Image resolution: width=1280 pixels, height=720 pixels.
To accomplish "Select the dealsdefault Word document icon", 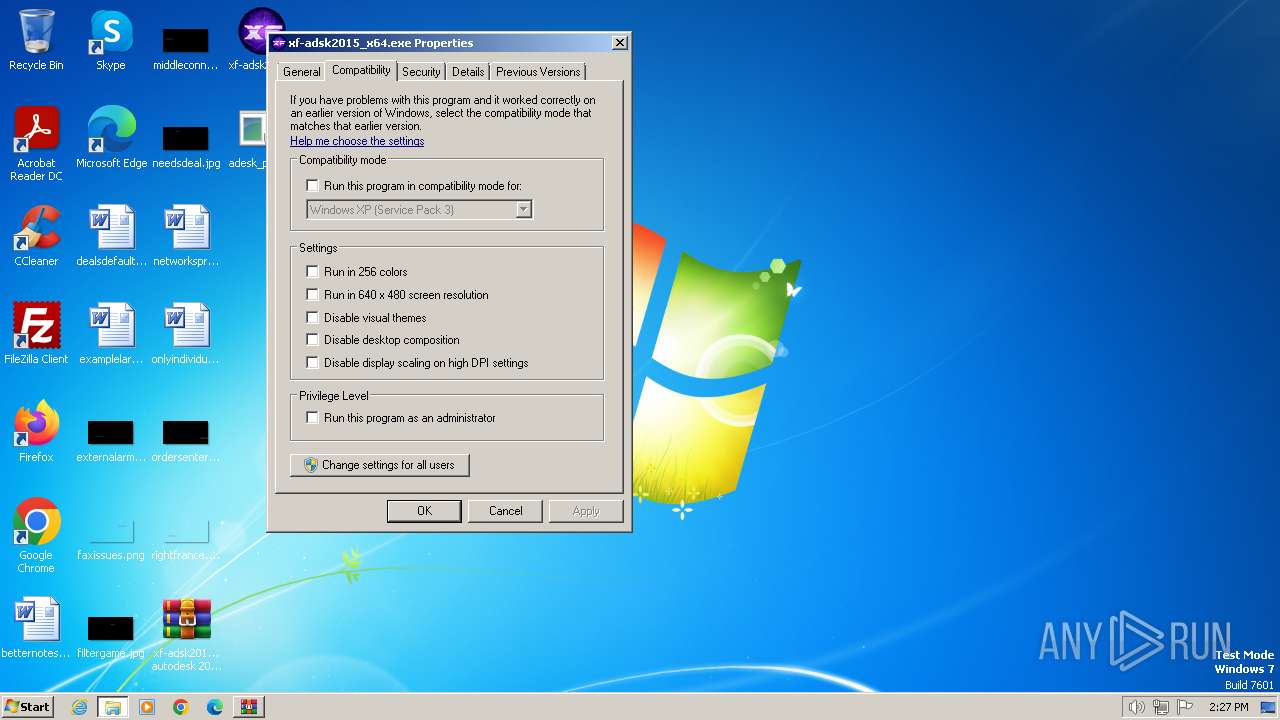I will click(x=111, y=236).
